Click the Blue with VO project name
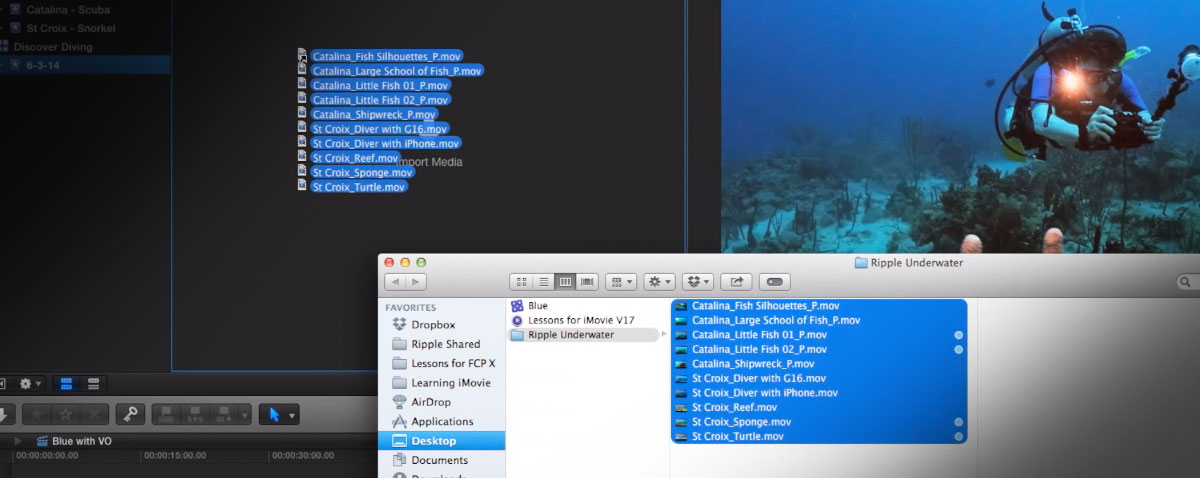The height and width of the screenshot is (478, 1200). coord(81,441)
